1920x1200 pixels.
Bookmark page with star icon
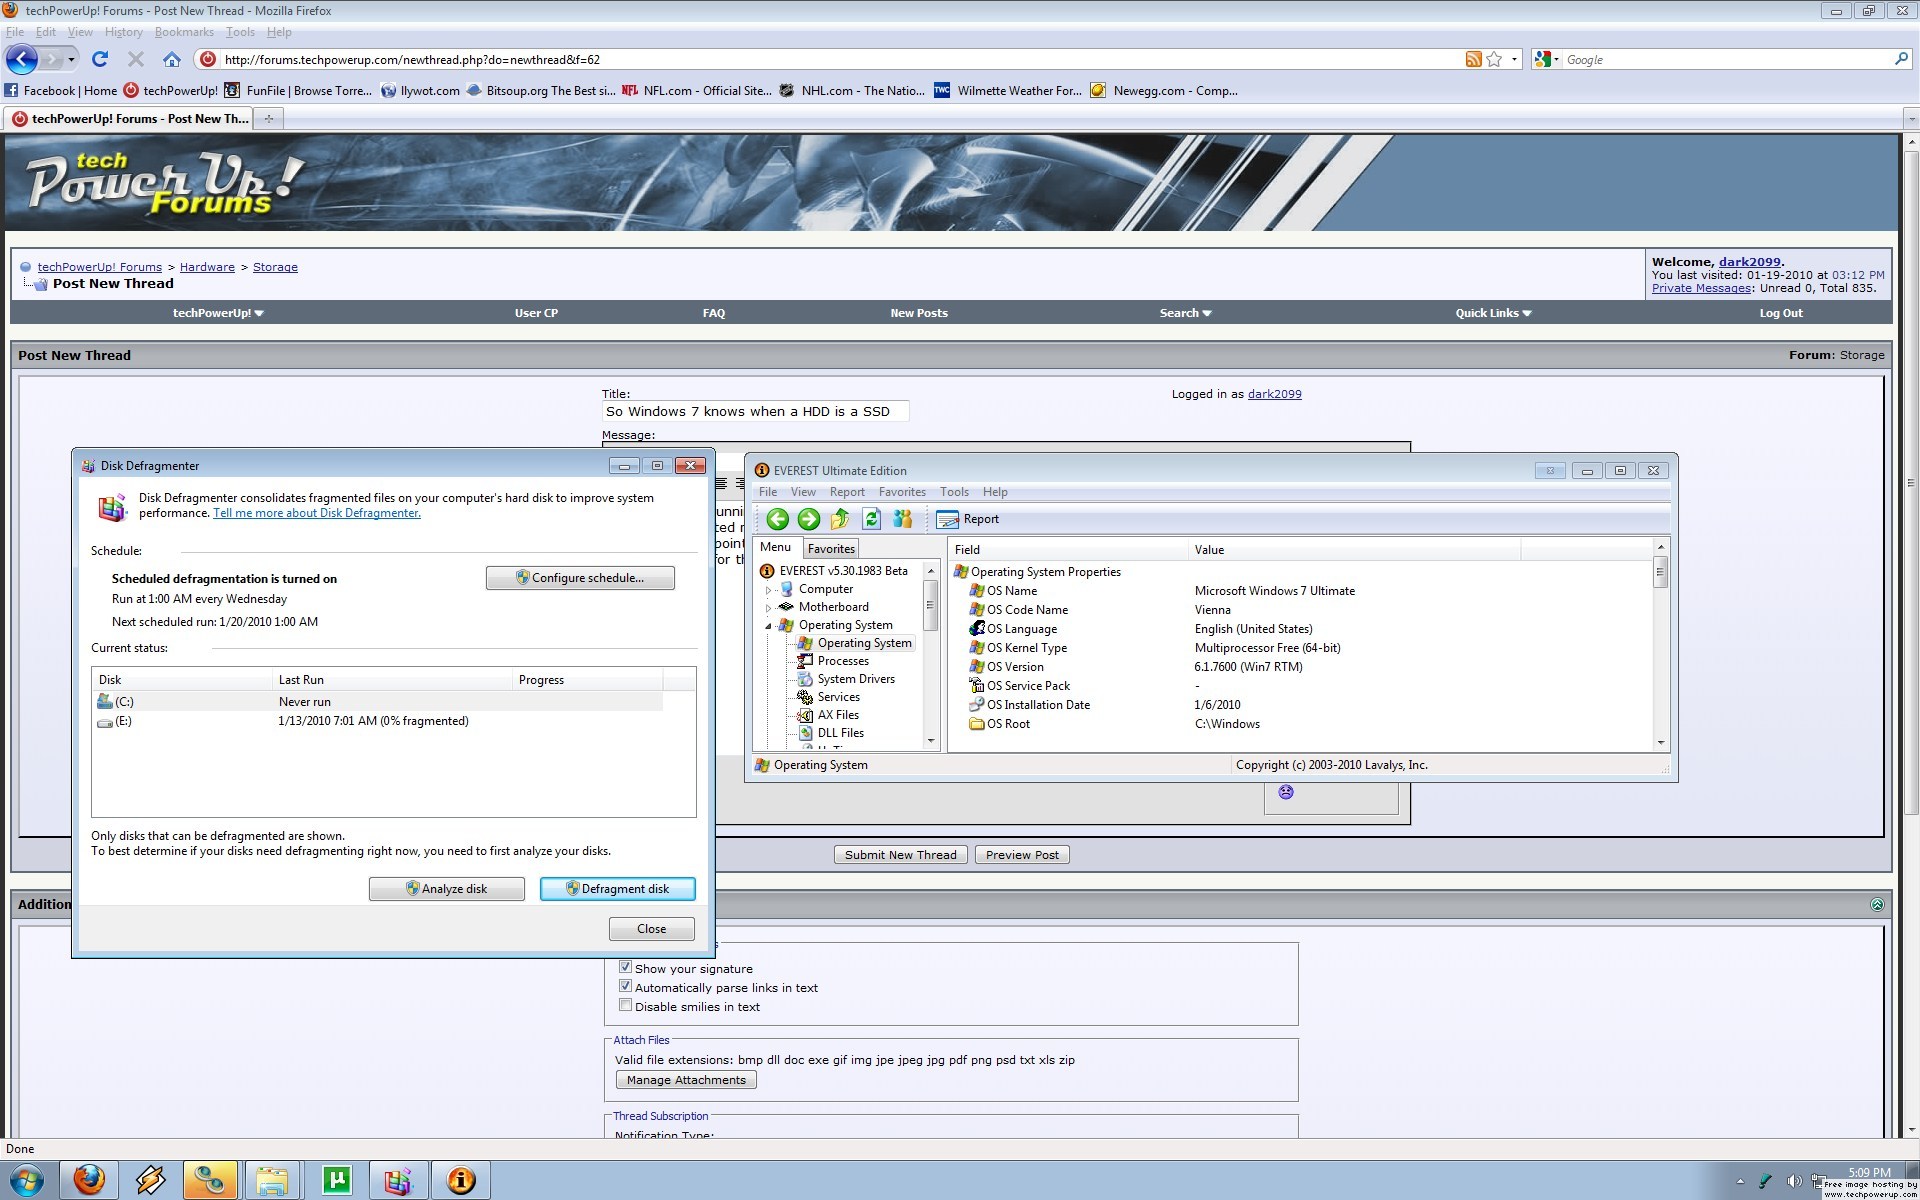coord(1494,60)
